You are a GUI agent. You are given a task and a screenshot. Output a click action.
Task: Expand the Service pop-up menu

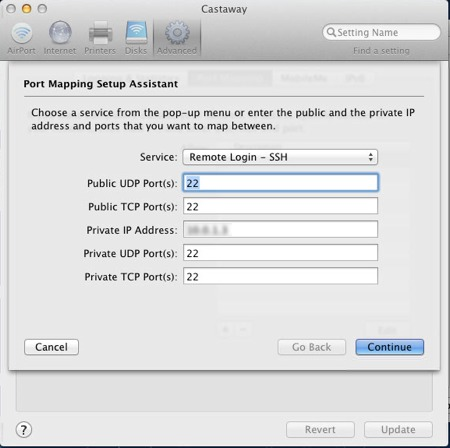(x=280, y=157)
